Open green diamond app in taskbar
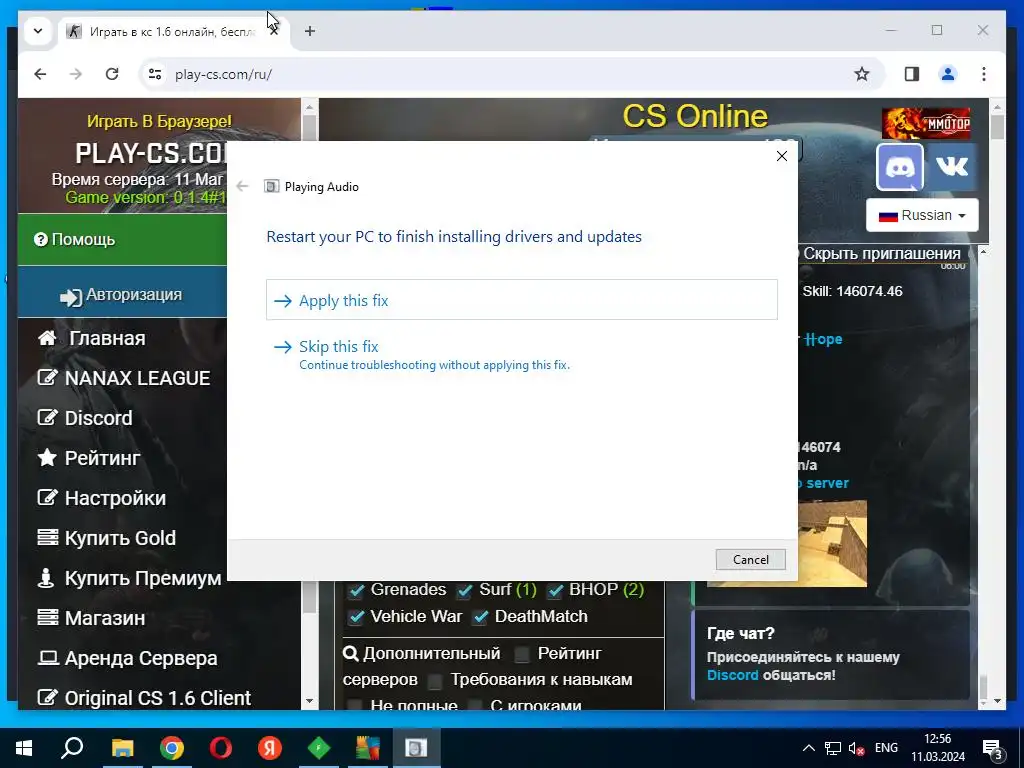 point(319,748)
